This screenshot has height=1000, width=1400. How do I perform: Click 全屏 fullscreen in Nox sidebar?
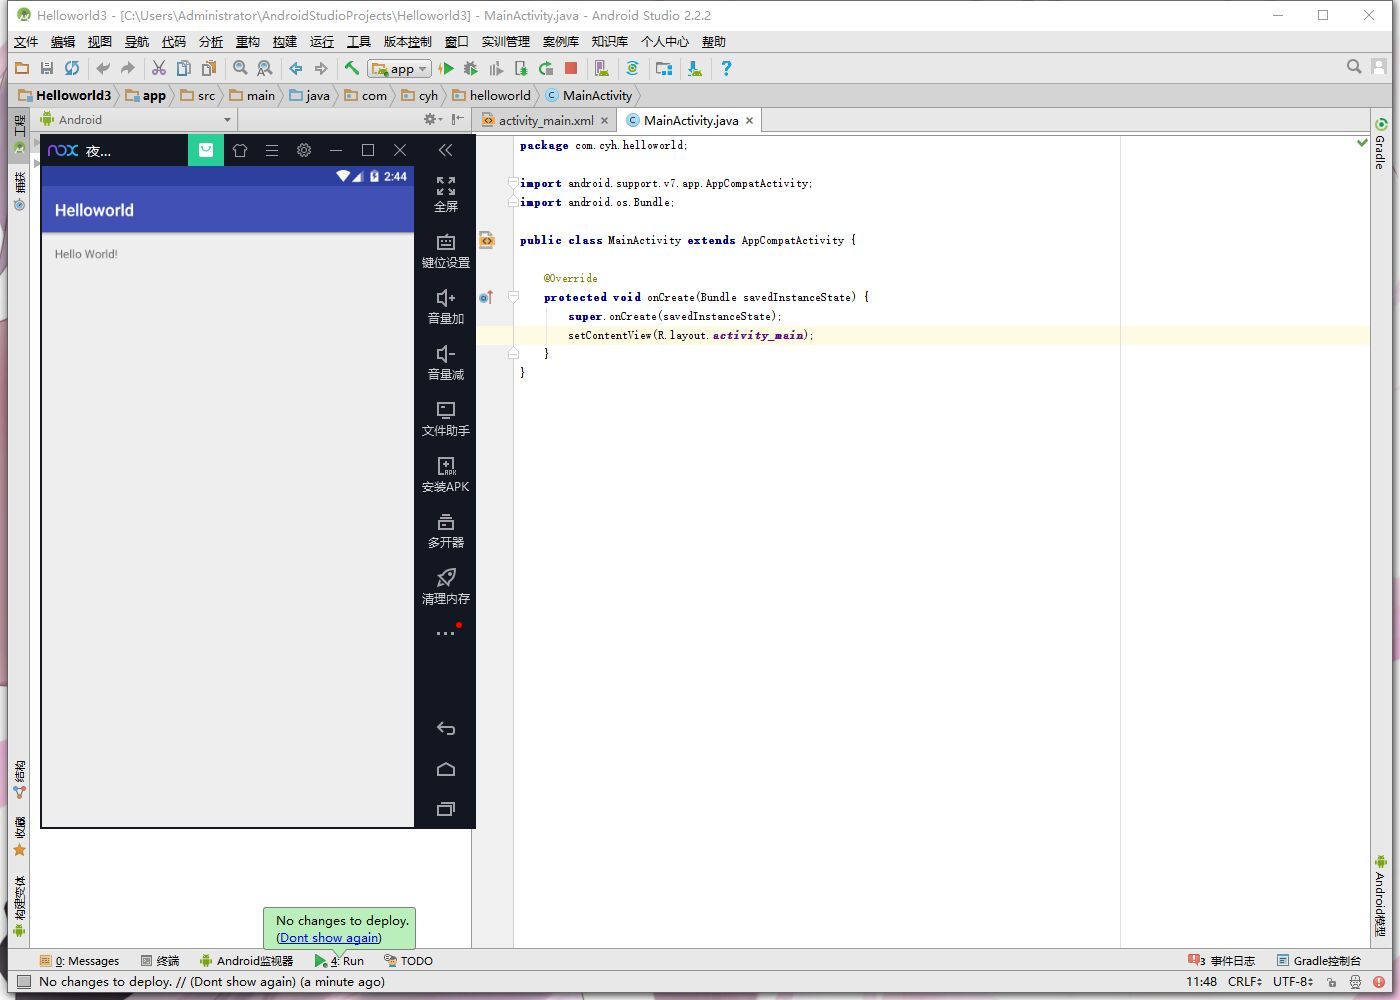pyautogui.click(x=446, y=194)
